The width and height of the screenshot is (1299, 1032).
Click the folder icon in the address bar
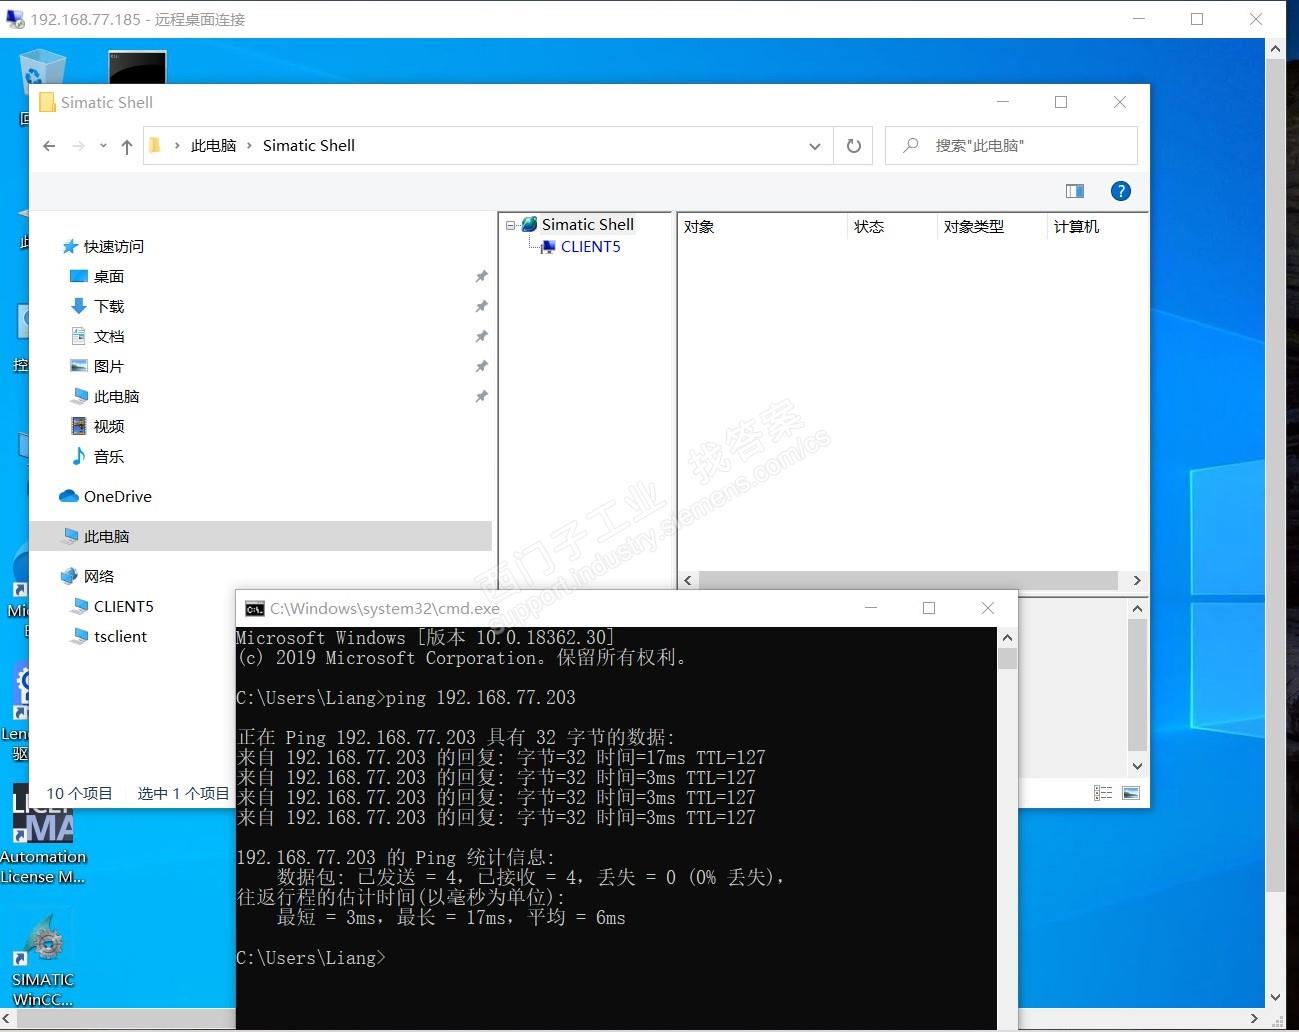(155, 146)
